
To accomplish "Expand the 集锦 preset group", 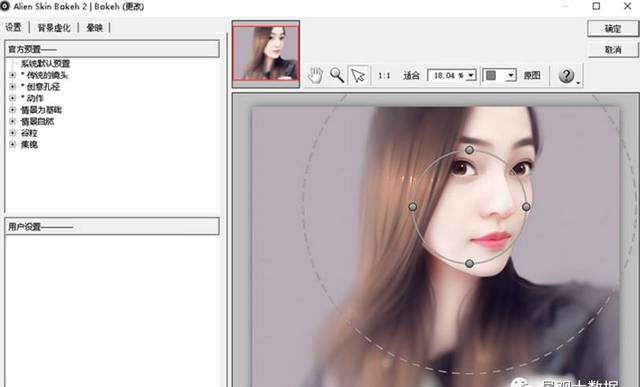I will pos(12,144).
